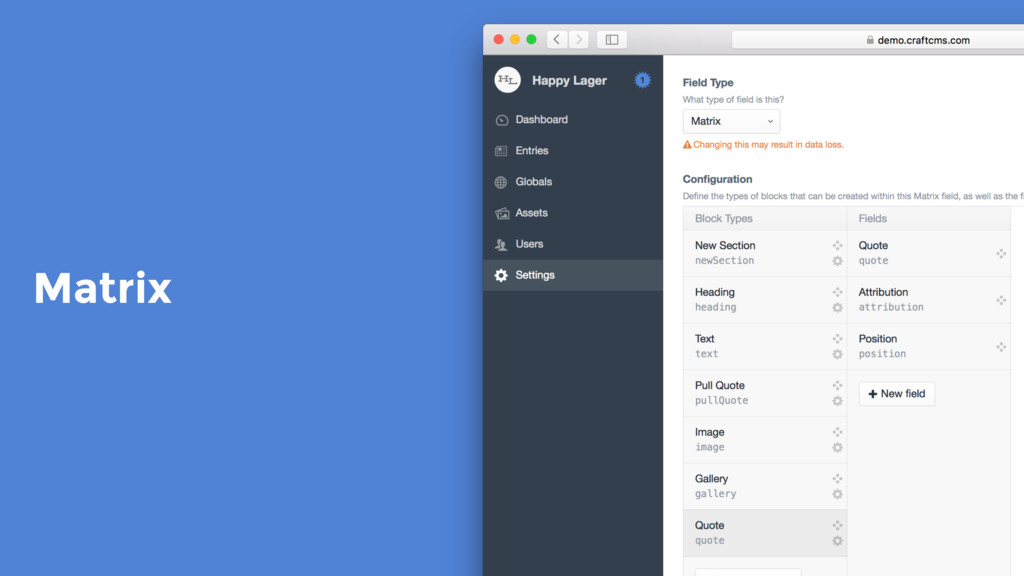Click the browser back arrow

click(x=556, y=40)
